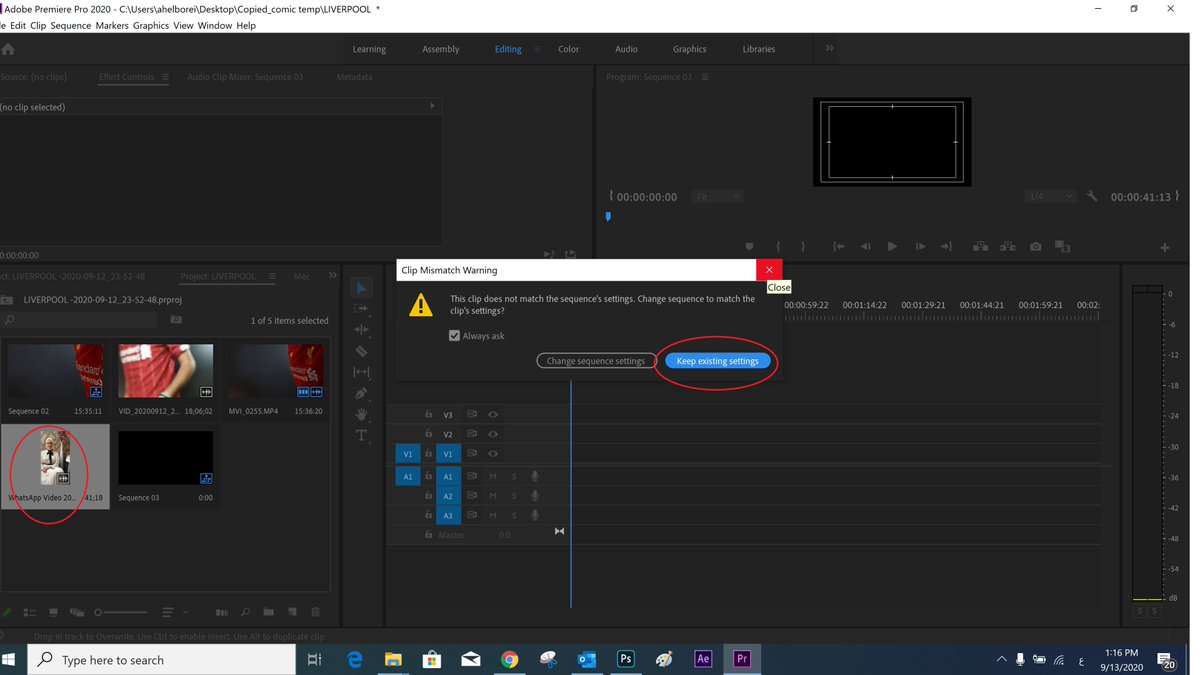Step forward one frame
This screenshot has height=675, width=1200.
click(x=919, y=247)
